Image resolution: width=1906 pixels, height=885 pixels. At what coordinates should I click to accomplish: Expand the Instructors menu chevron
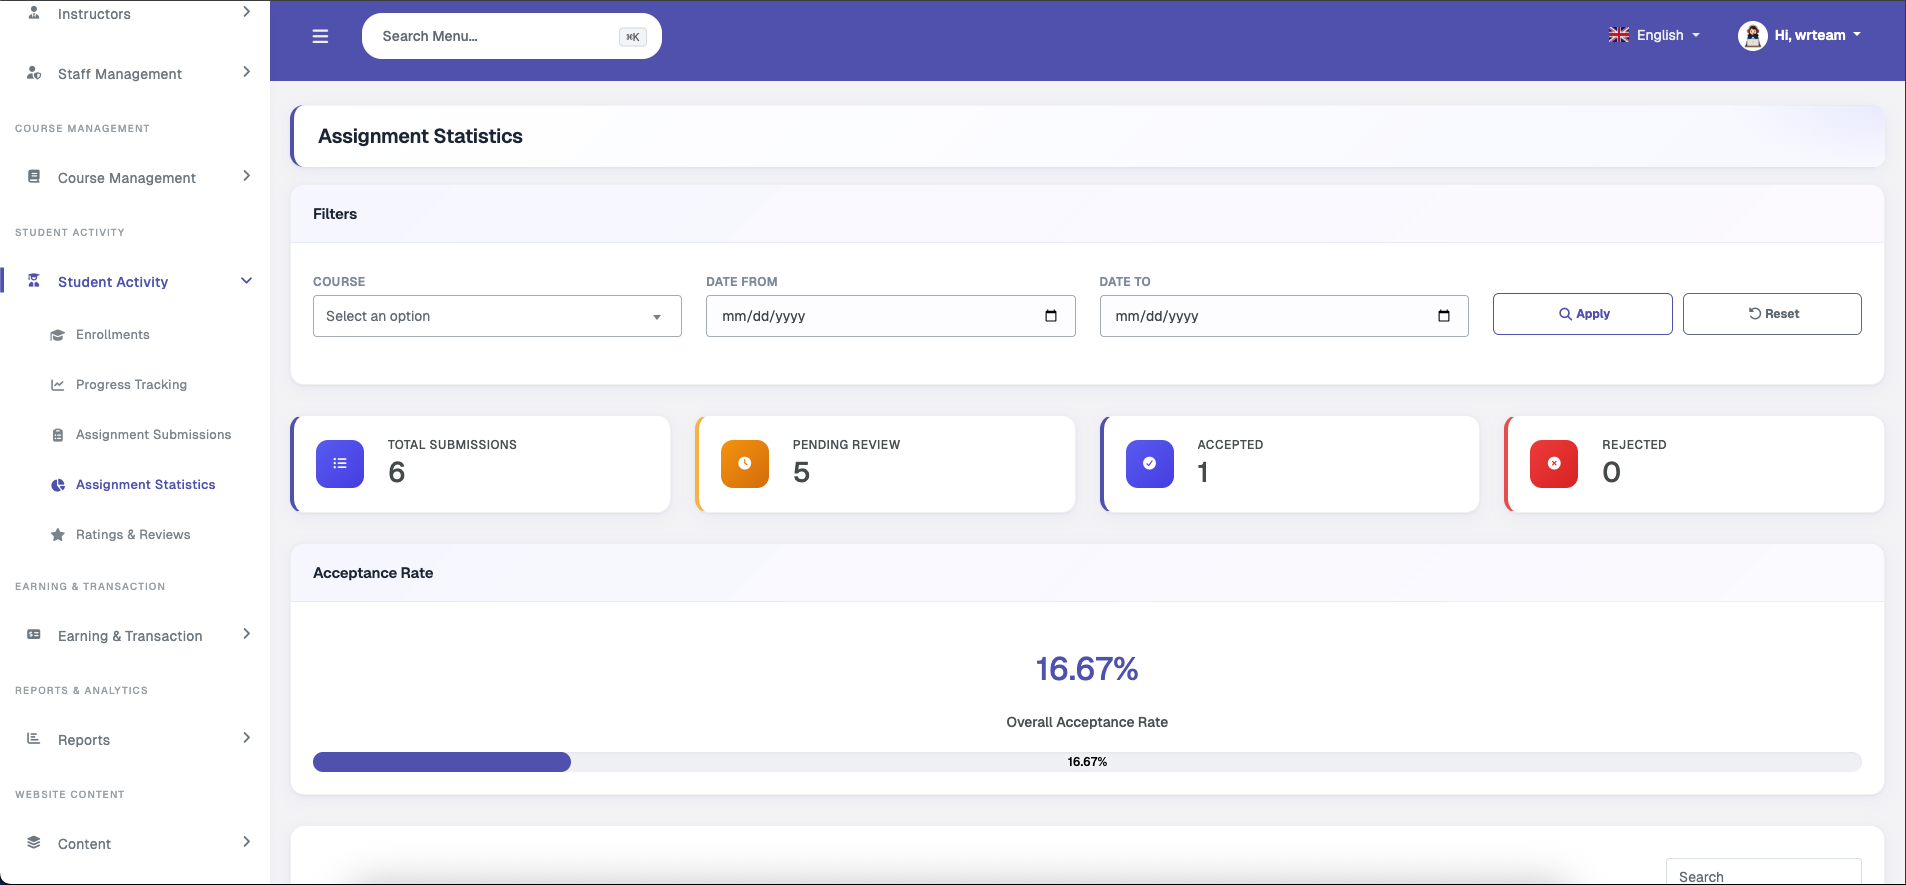click(246, 12)
